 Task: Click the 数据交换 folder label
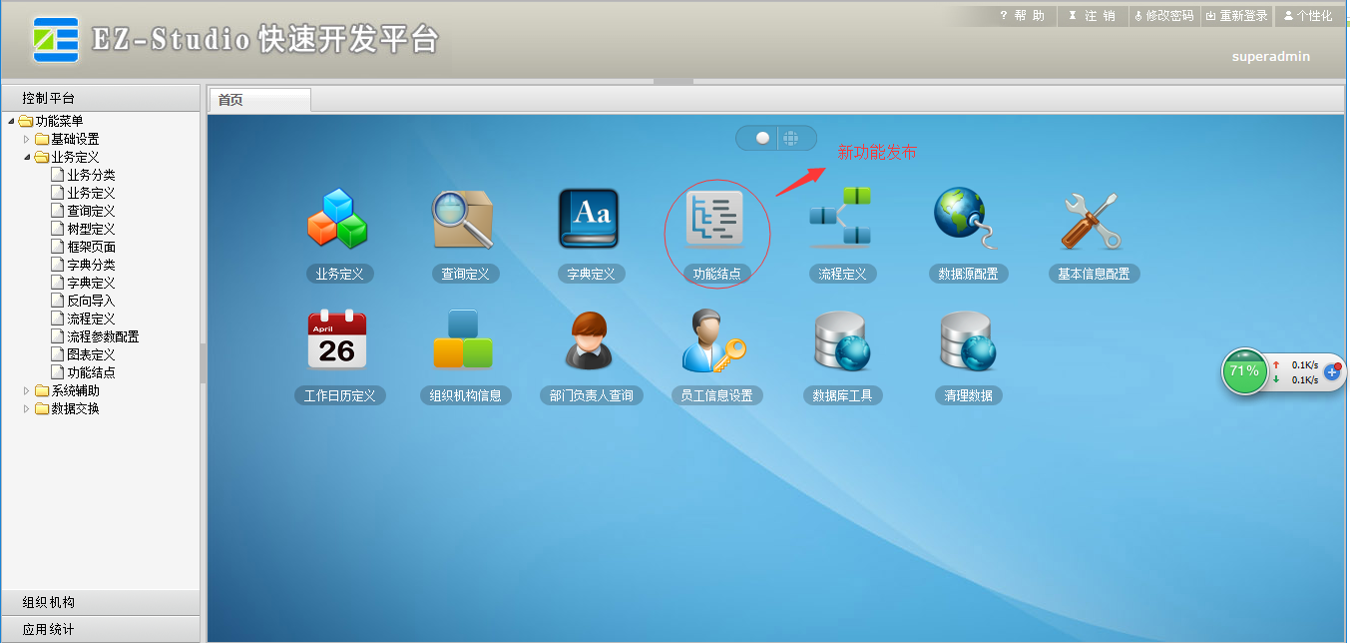[75, 409]
